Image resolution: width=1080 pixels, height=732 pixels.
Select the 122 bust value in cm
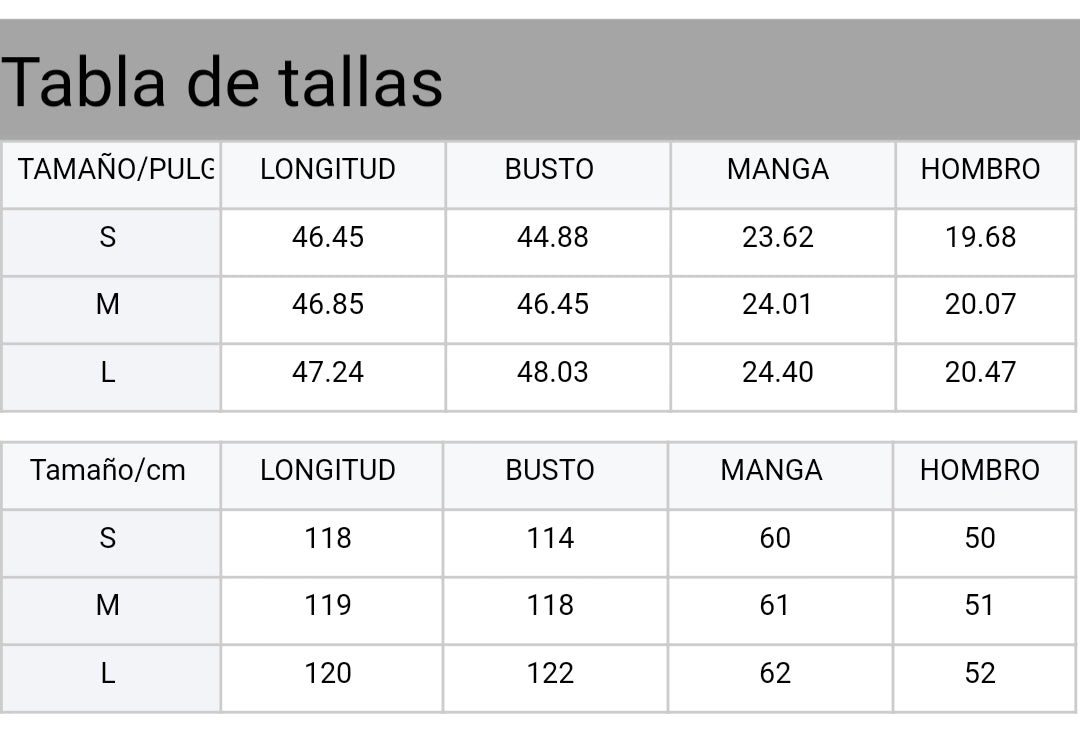pyautogui.click(x=550, y=673)
